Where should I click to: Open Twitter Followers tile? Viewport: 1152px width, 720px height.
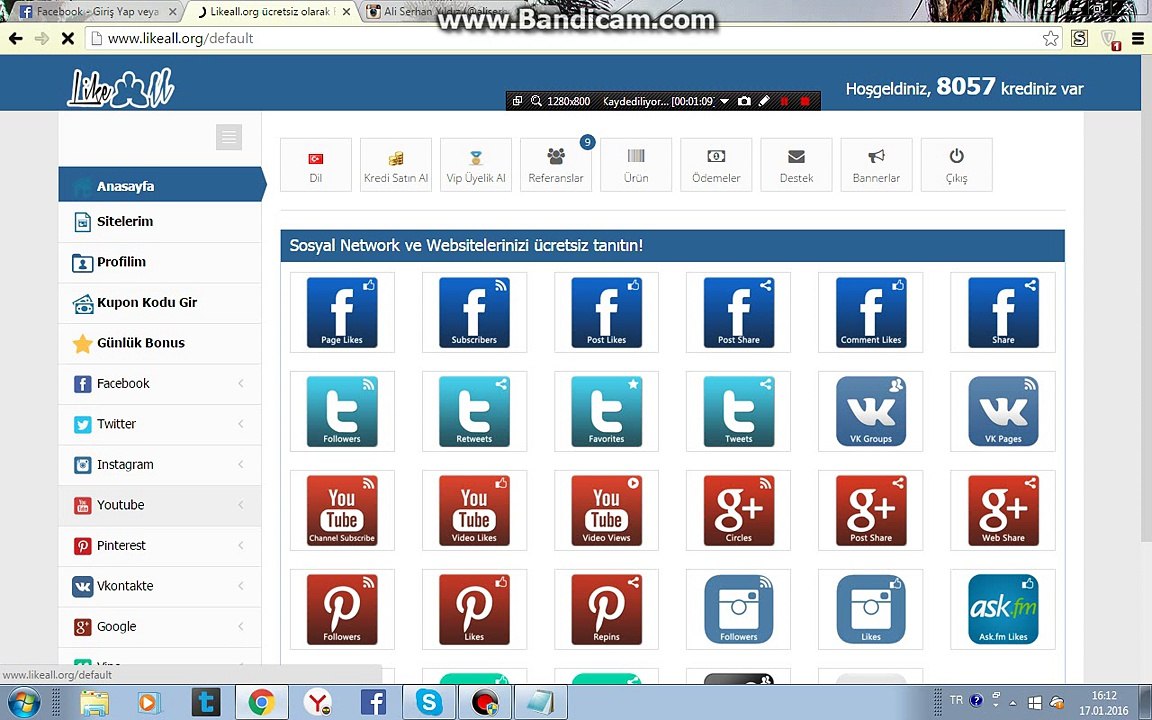point(342,411)
